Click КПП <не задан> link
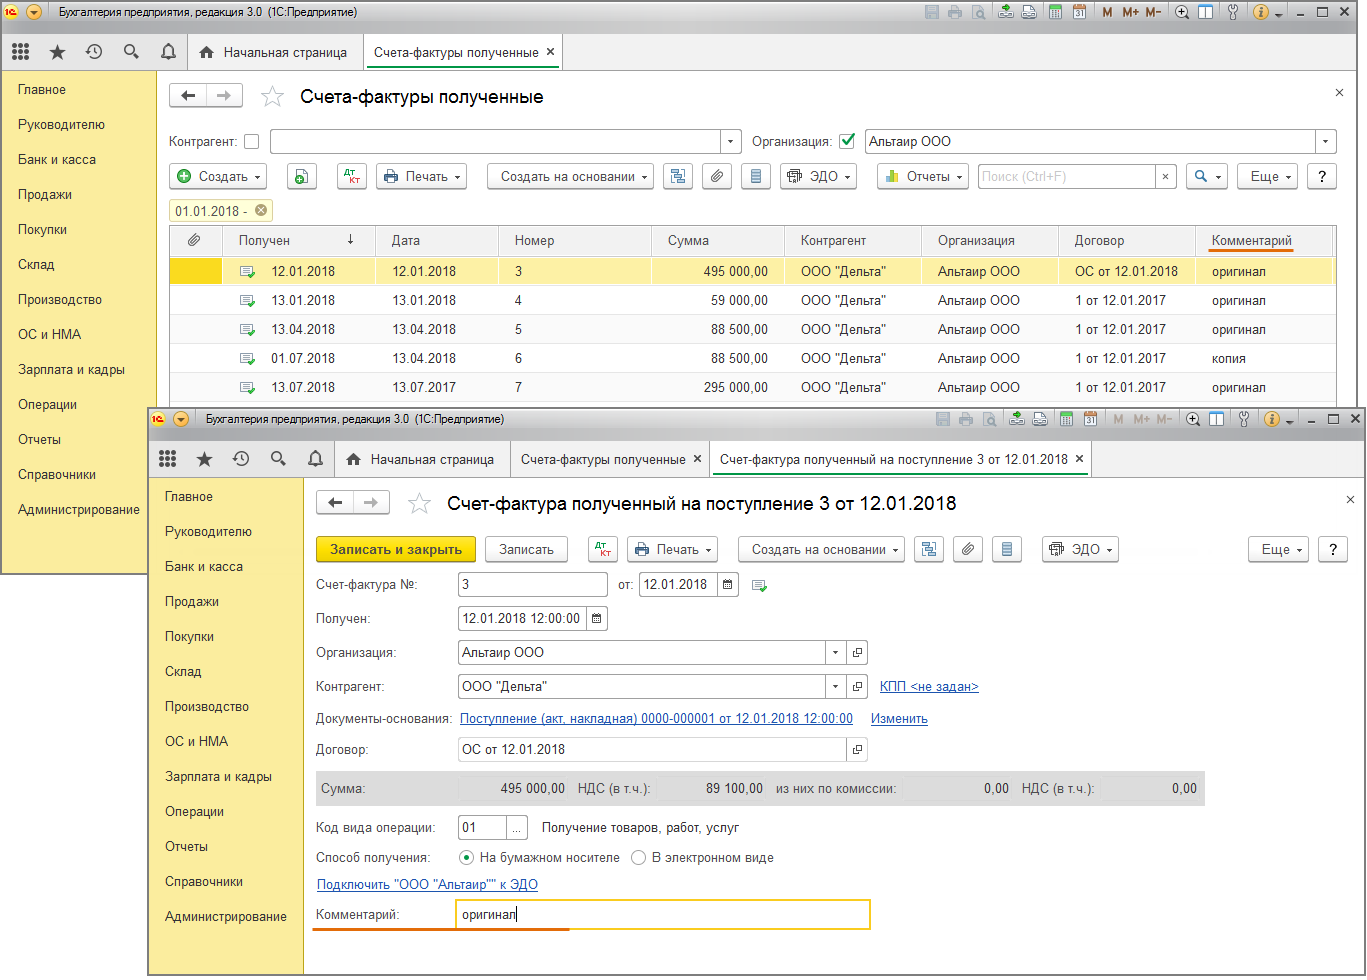Screen dimensions: 1367x980 (929, 686)
